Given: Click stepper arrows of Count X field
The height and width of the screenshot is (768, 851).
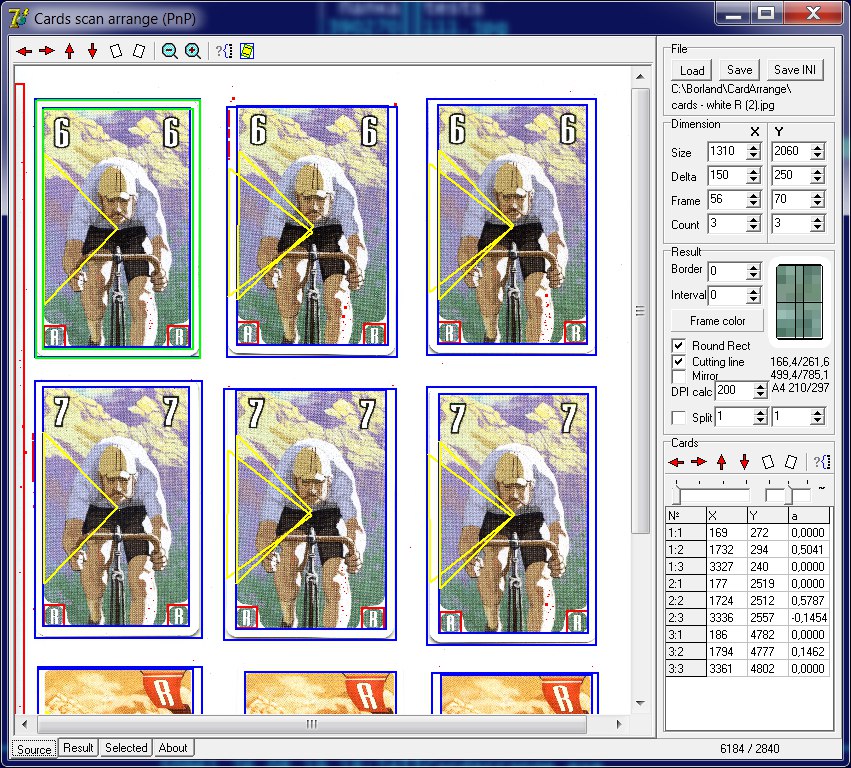Looking at the screenshot, I should (x=753, y=224).
